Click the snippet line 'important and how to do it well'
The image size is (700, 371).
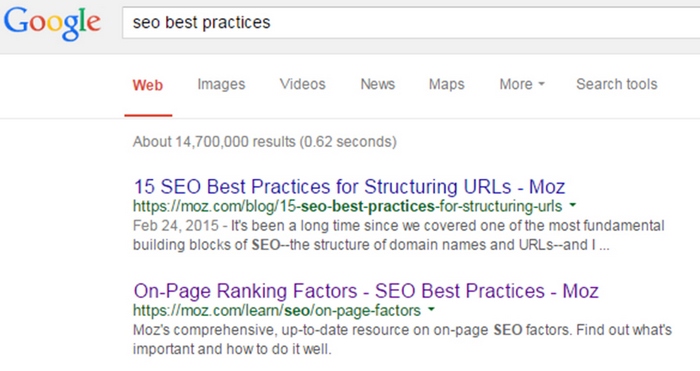coord(232,349)
